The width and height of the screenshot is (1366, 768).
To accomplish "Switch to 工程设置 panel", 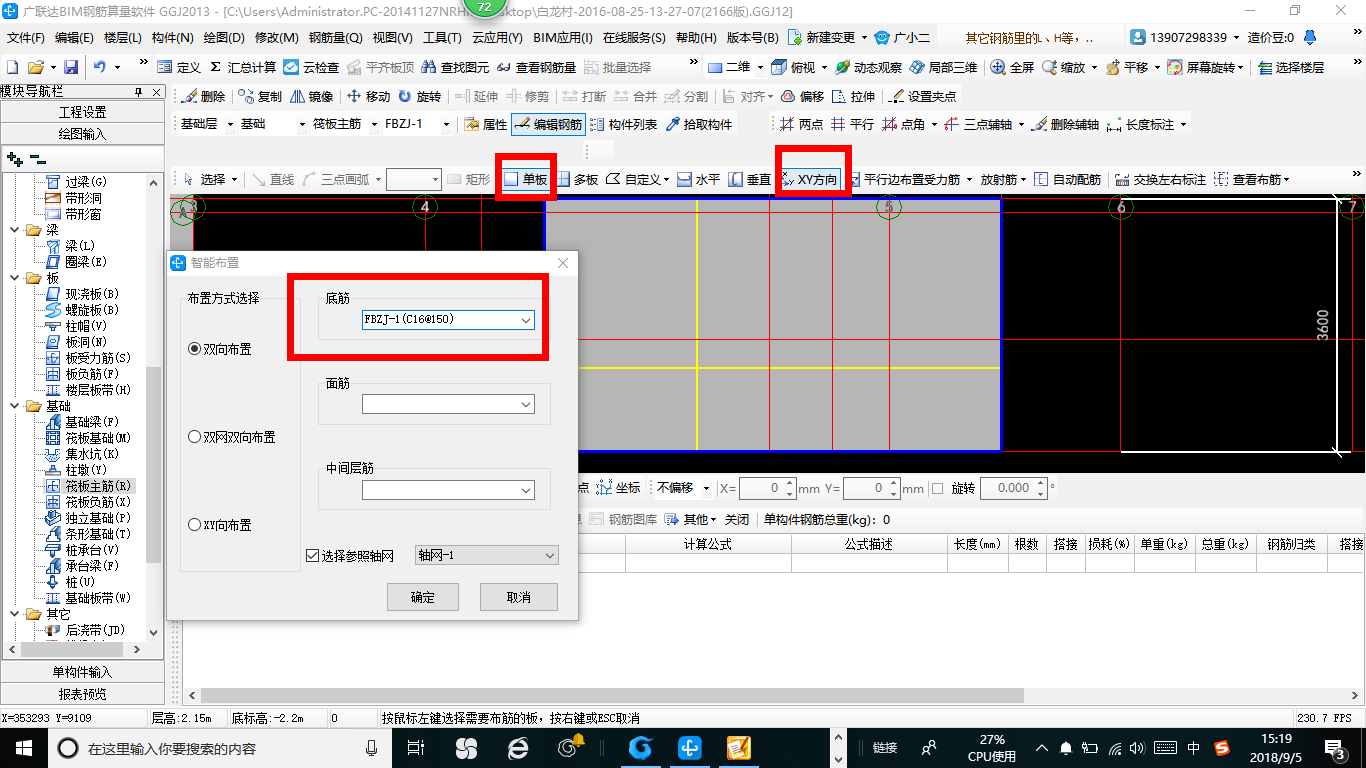I will [82, 112].
